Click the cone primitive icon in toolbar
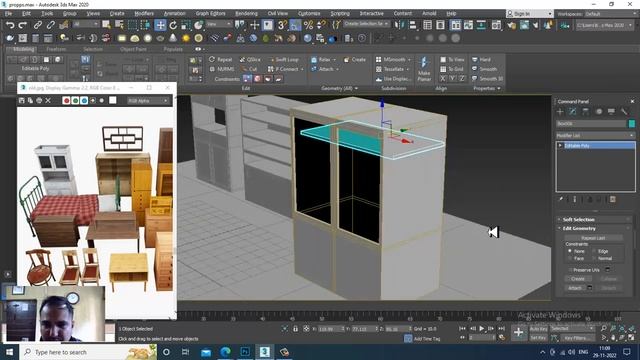This screenshot has width=640, height=360. (173, 38)
